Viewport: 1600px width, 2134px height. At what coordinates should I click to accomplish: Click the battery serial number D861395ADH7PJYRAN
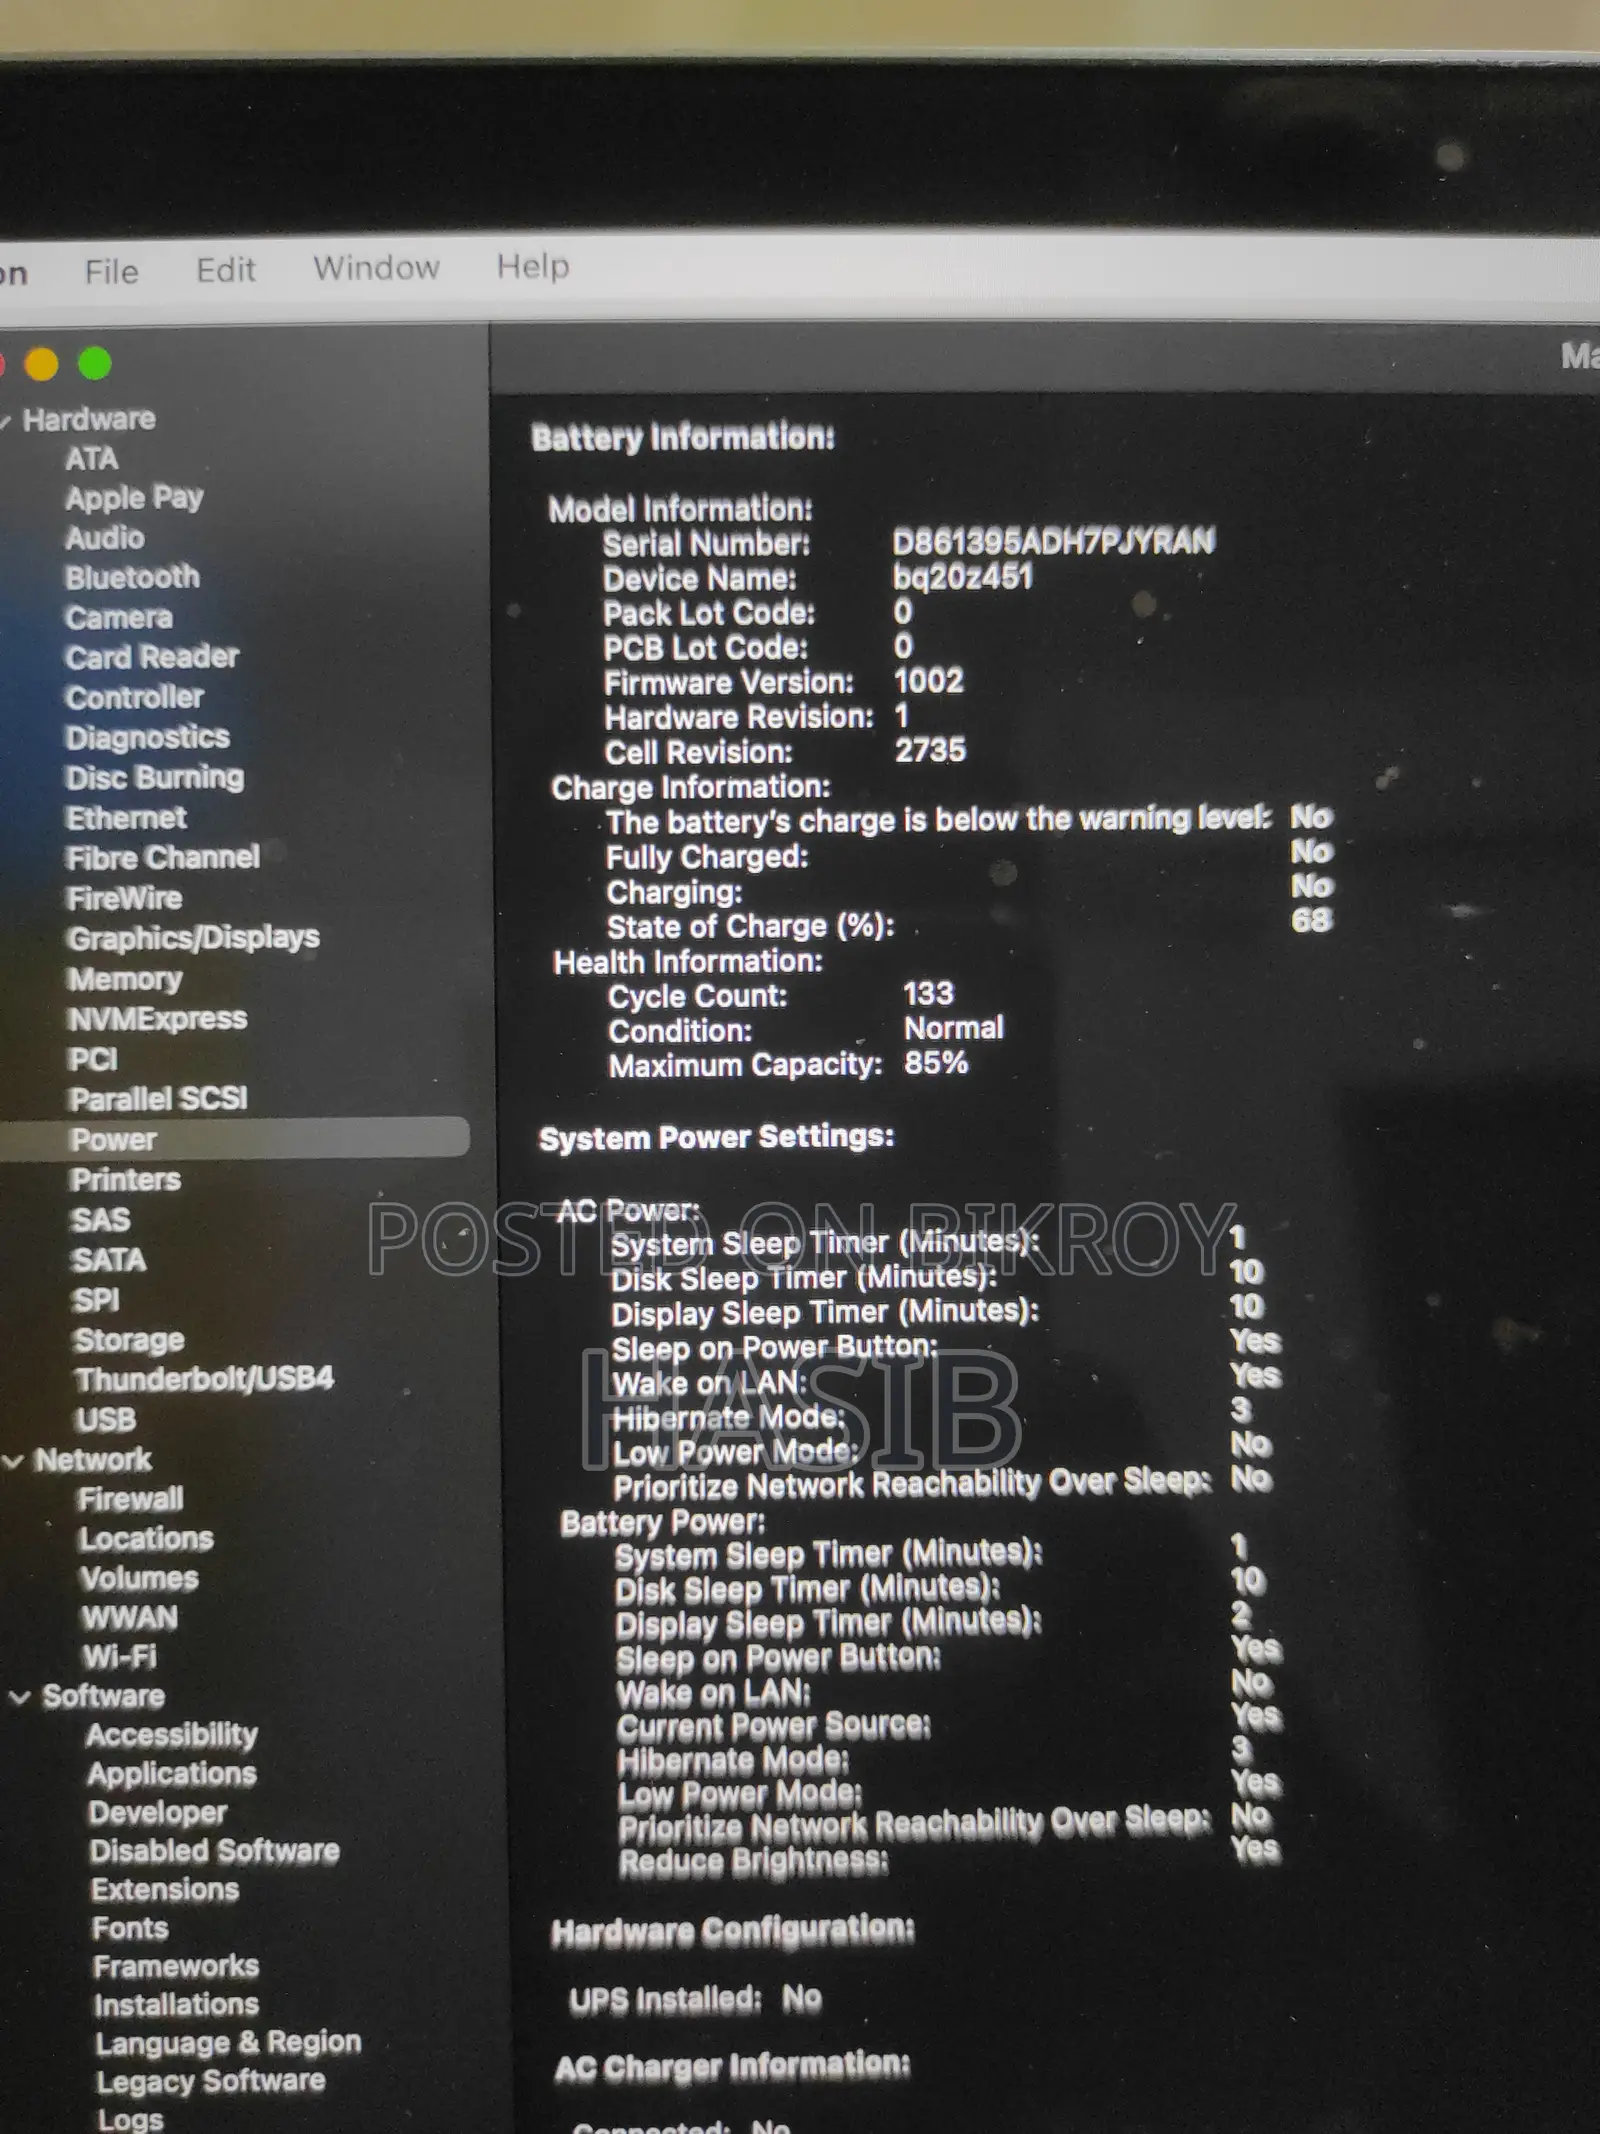1053,542
